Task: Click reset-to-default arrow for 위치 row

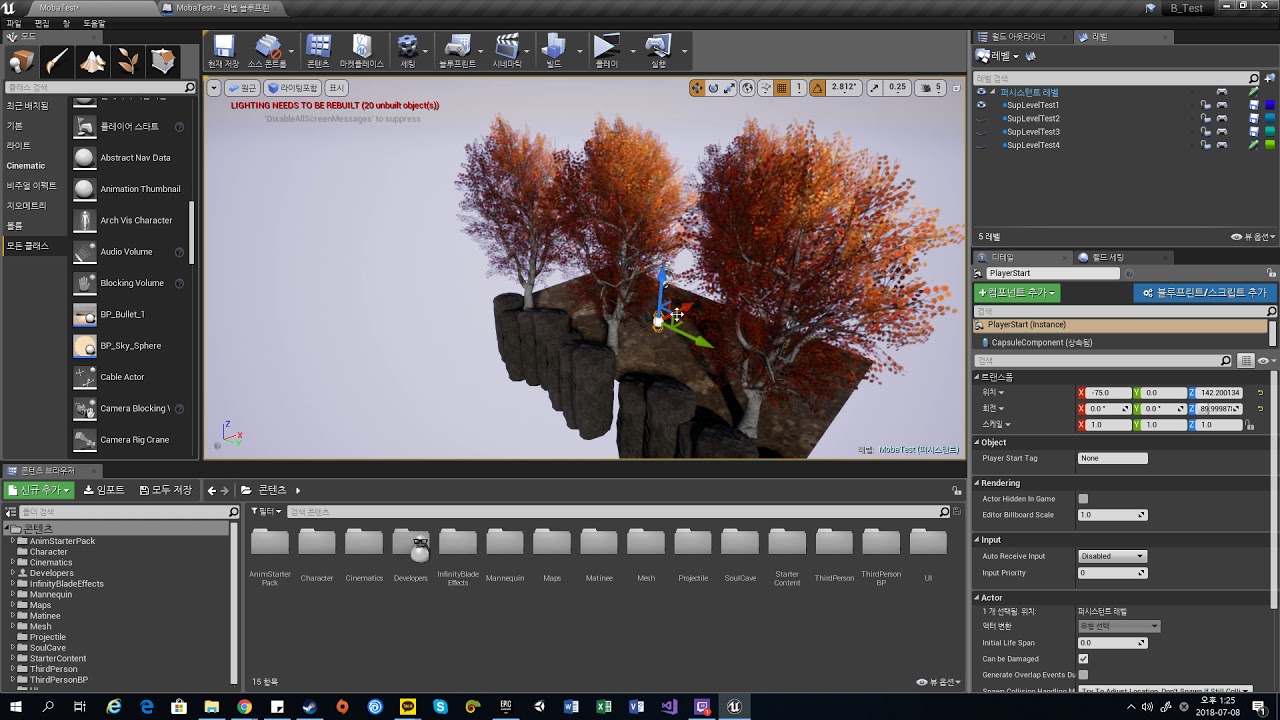Action: coord(1260,393)
